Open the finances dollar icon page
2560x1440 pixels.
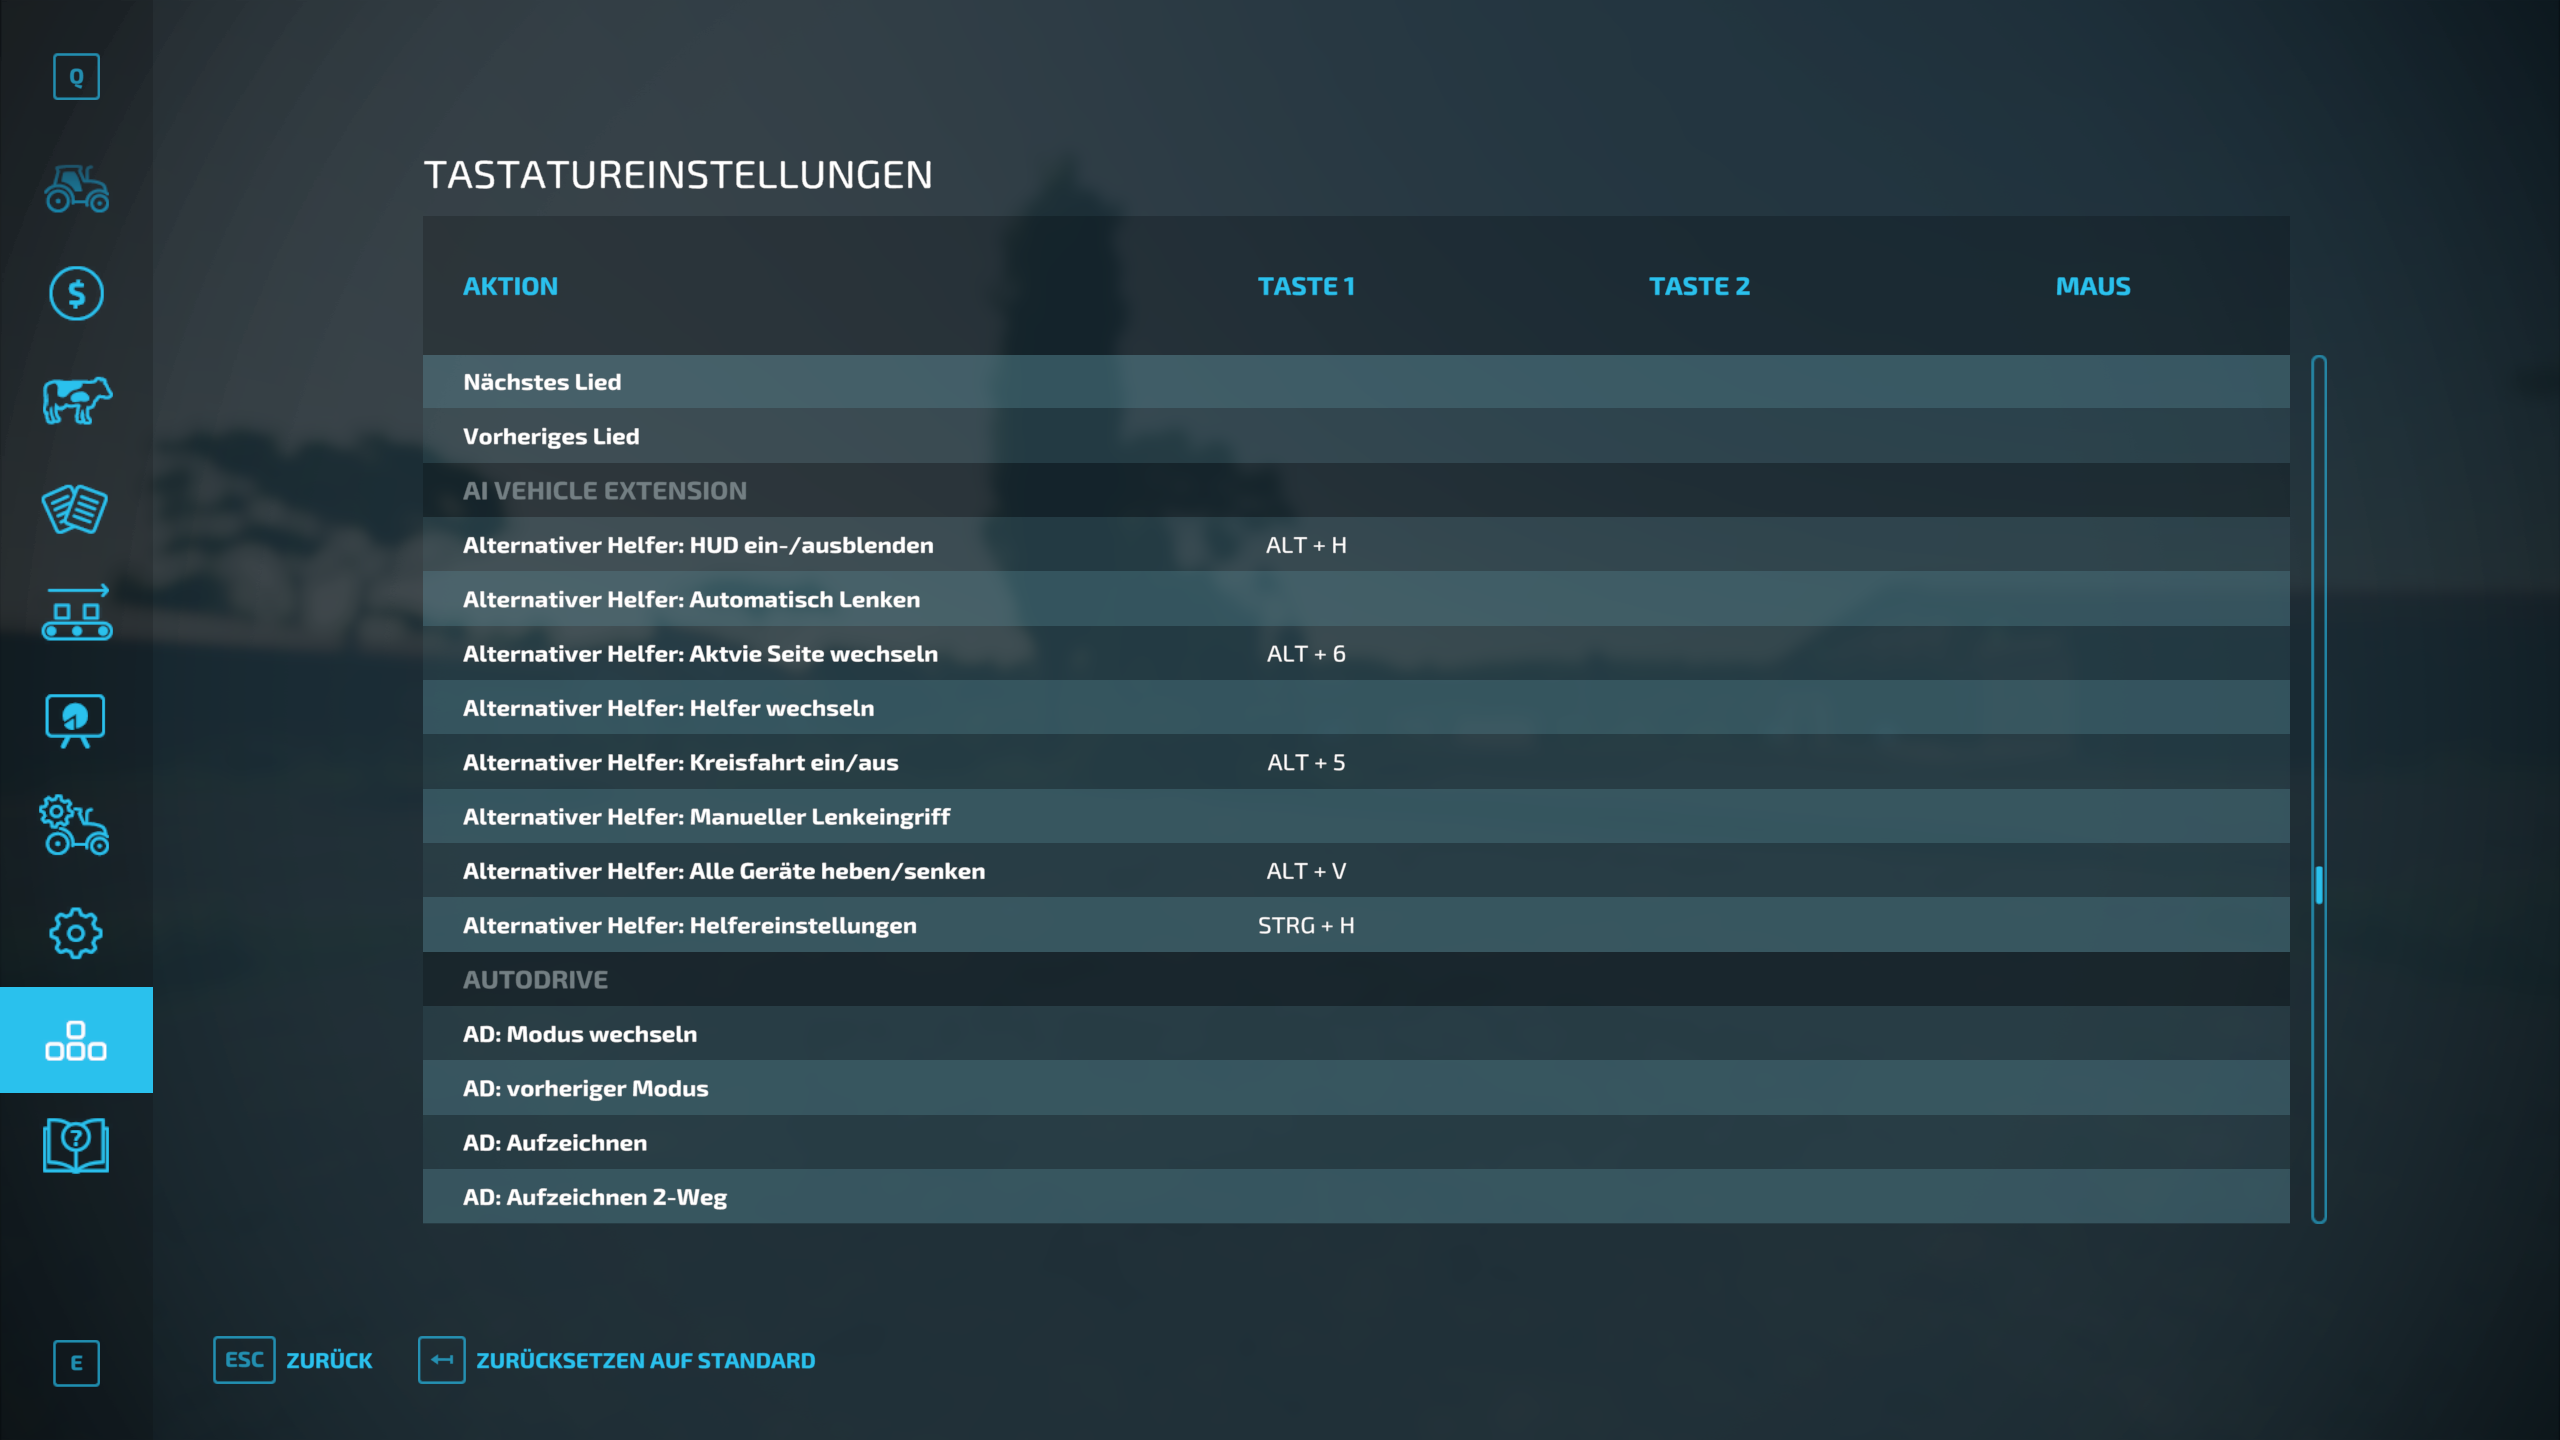click(x=76, y=294)
